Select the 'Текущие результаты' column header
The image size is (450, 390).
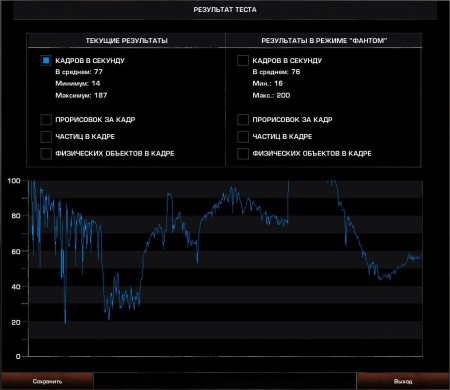coord(126,41)
